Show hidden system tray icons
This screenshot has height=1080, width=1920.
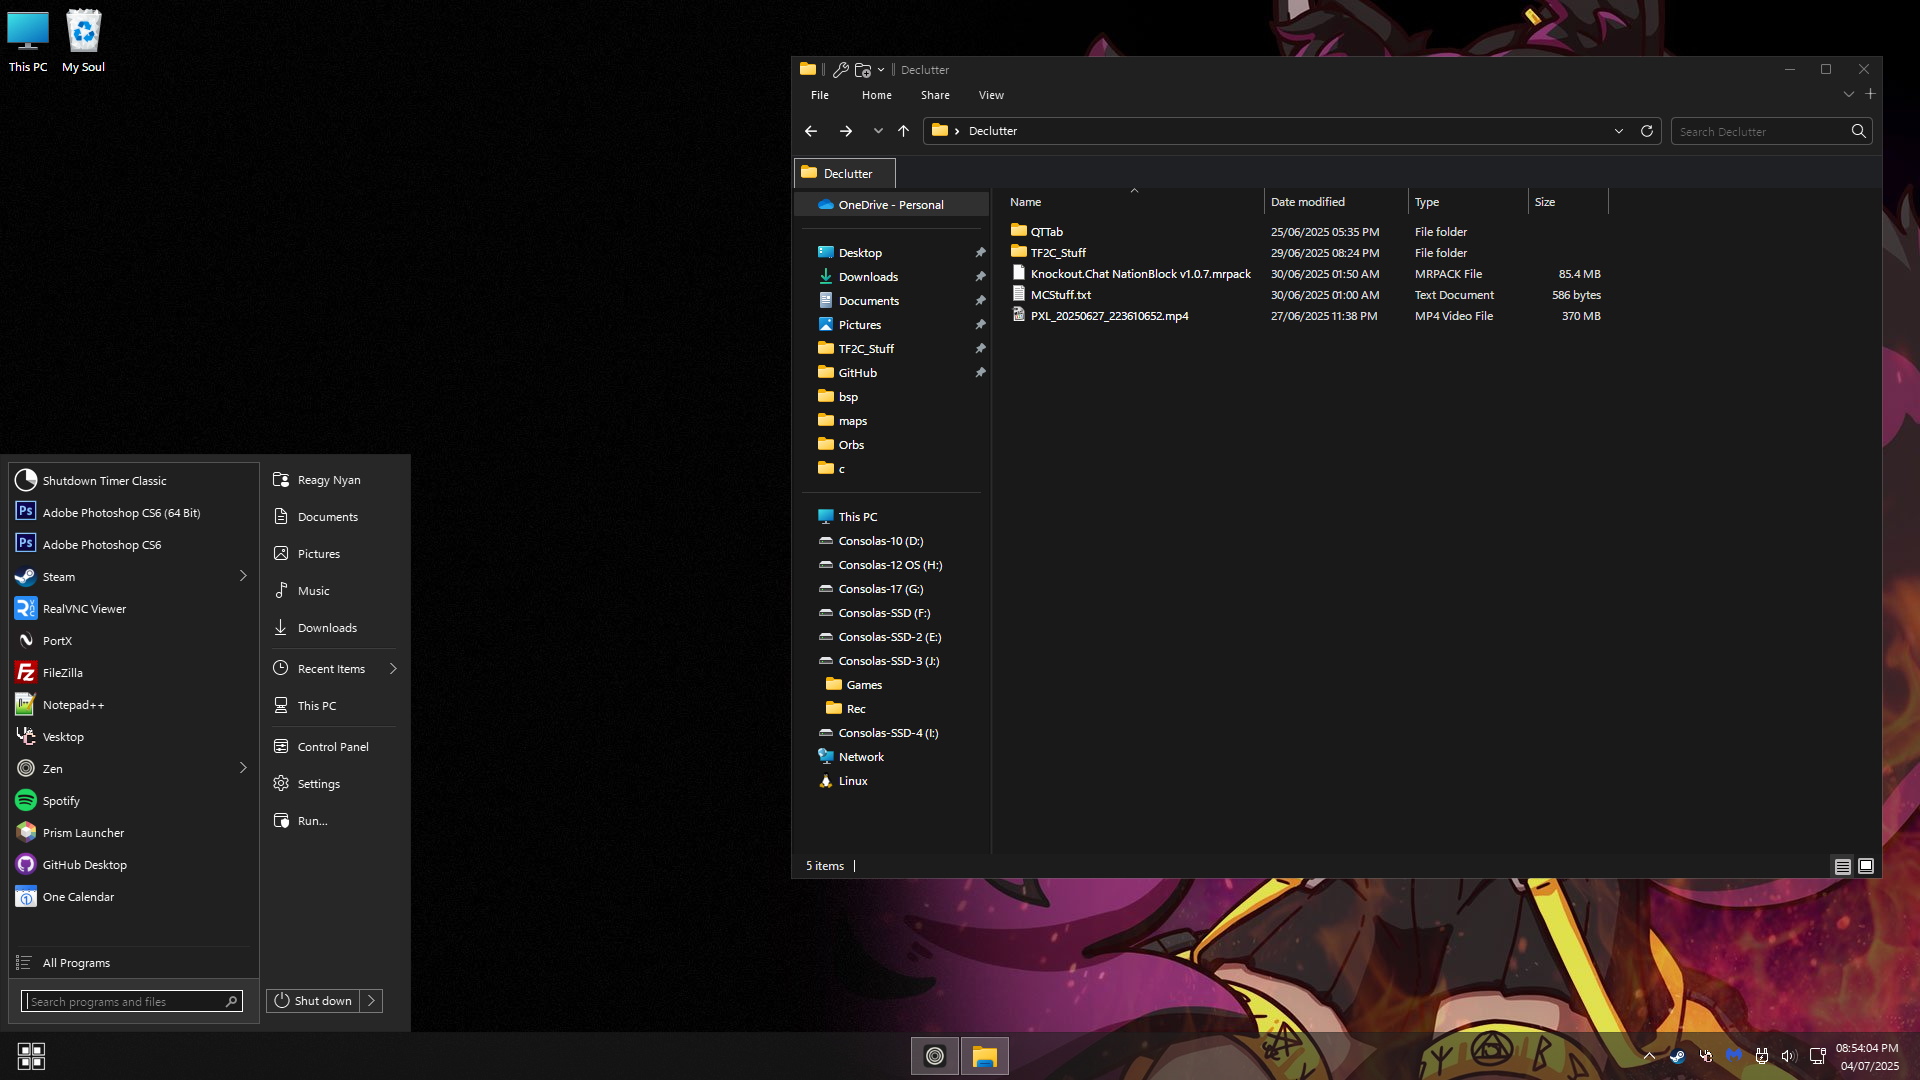(1649, 1056)
